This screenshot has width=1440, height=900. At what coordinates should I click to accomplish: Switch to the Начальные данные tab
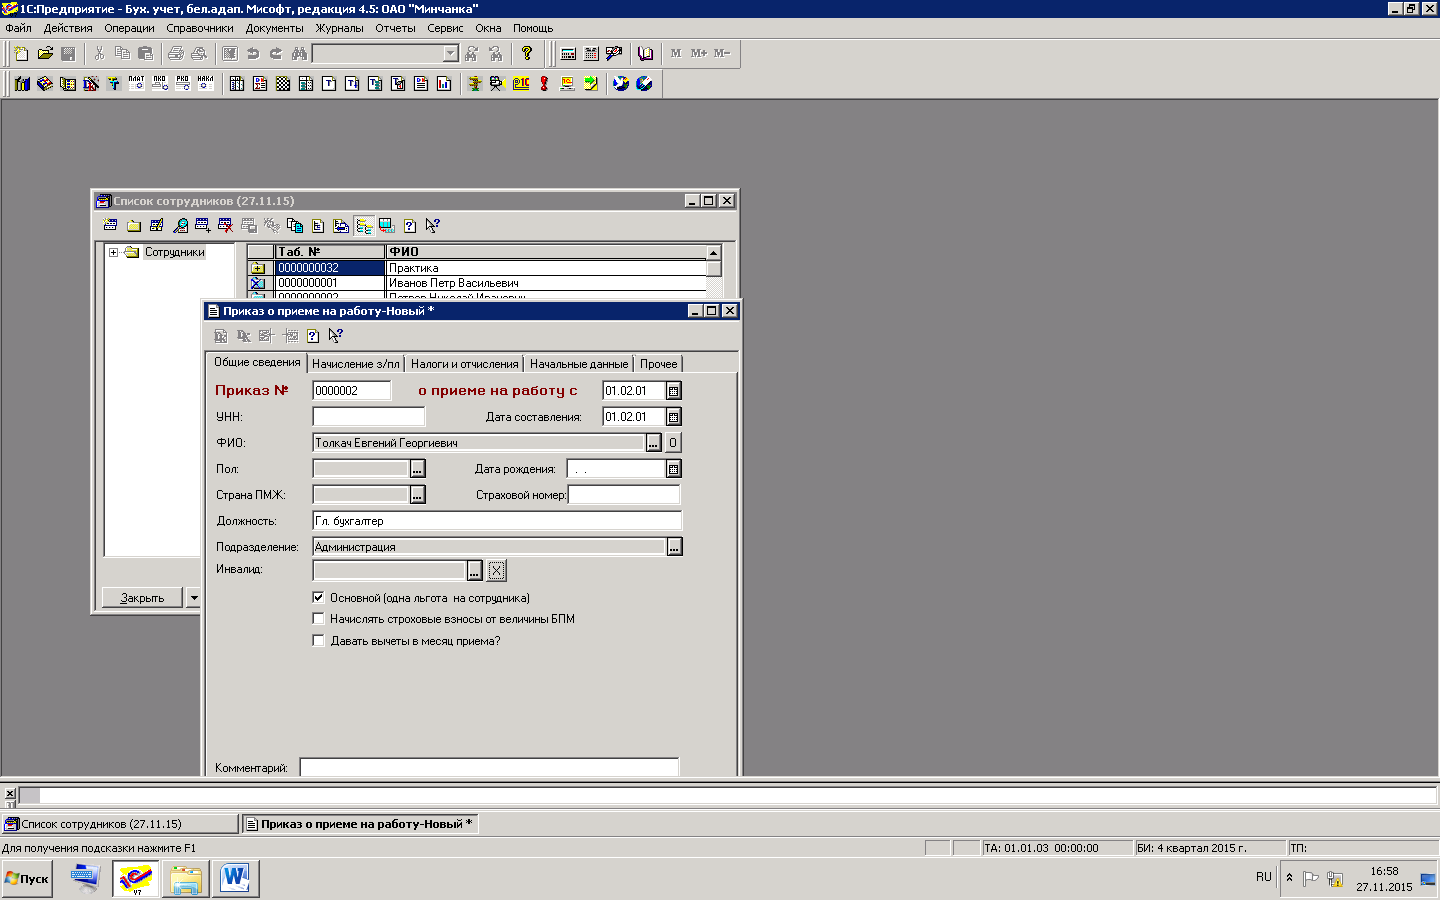[x=579, y=364]
